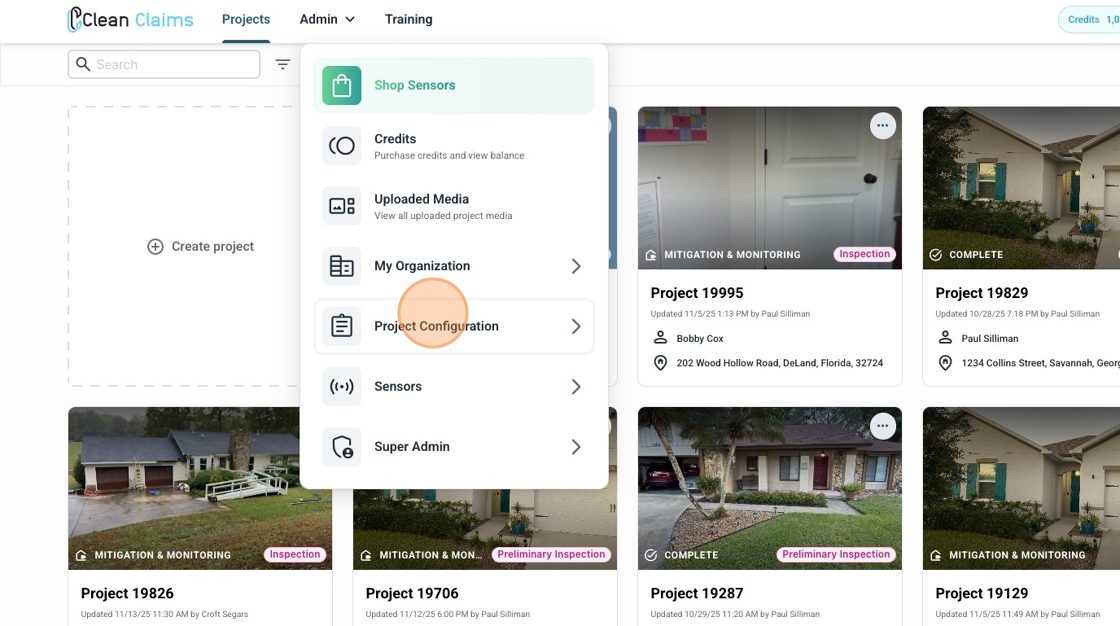This screenshot has width=1120, height=626.
Task: Click mitigation icon on Project 19826 status
Action: coord(81,555)
